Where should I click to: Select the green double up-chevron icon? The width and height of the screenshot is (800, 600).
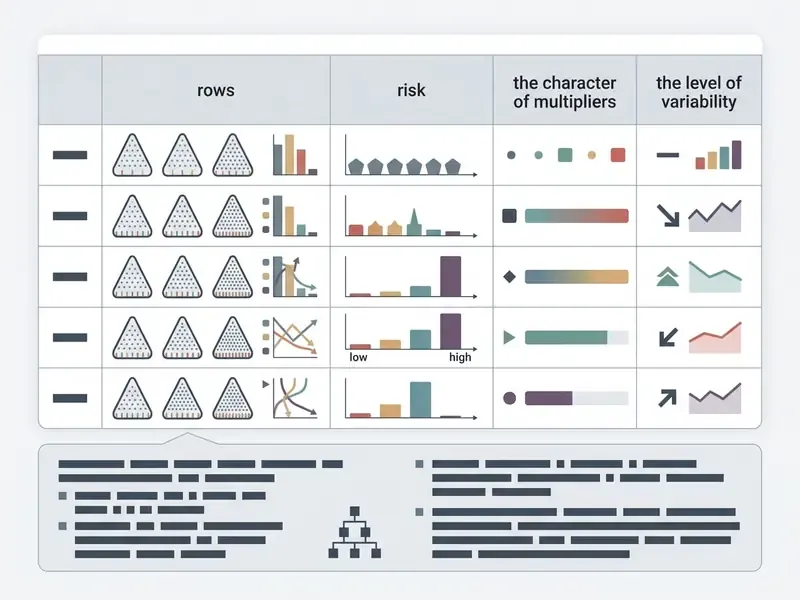(667, 277)
